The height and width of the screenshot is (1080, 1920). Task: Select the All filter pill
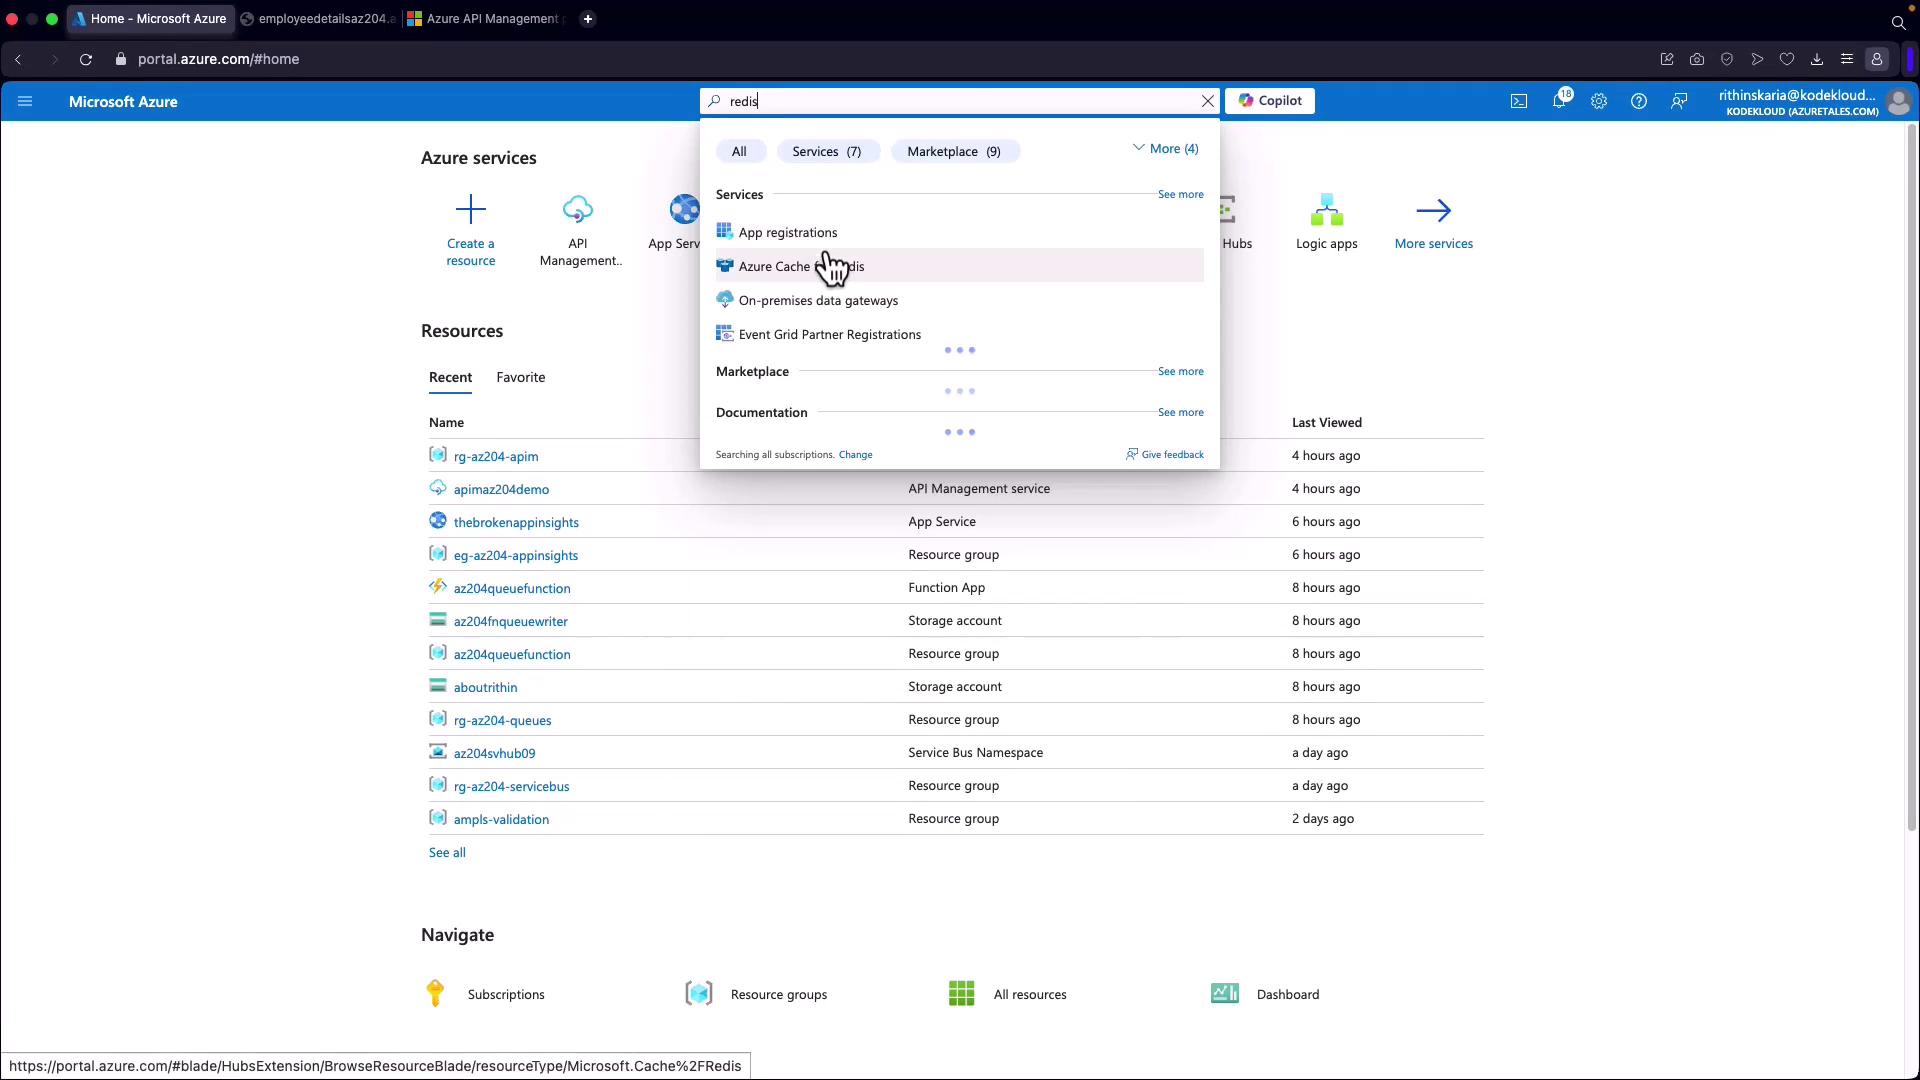point(739,151)
